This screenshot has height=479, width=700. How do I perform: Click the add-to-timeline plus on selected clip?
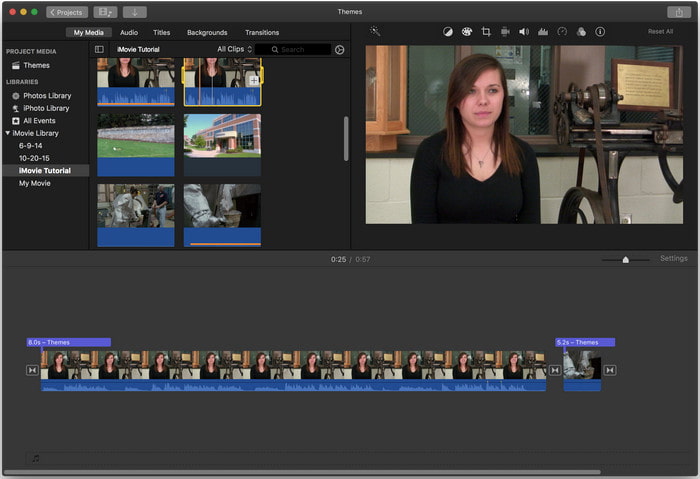(x=254, y=80)
